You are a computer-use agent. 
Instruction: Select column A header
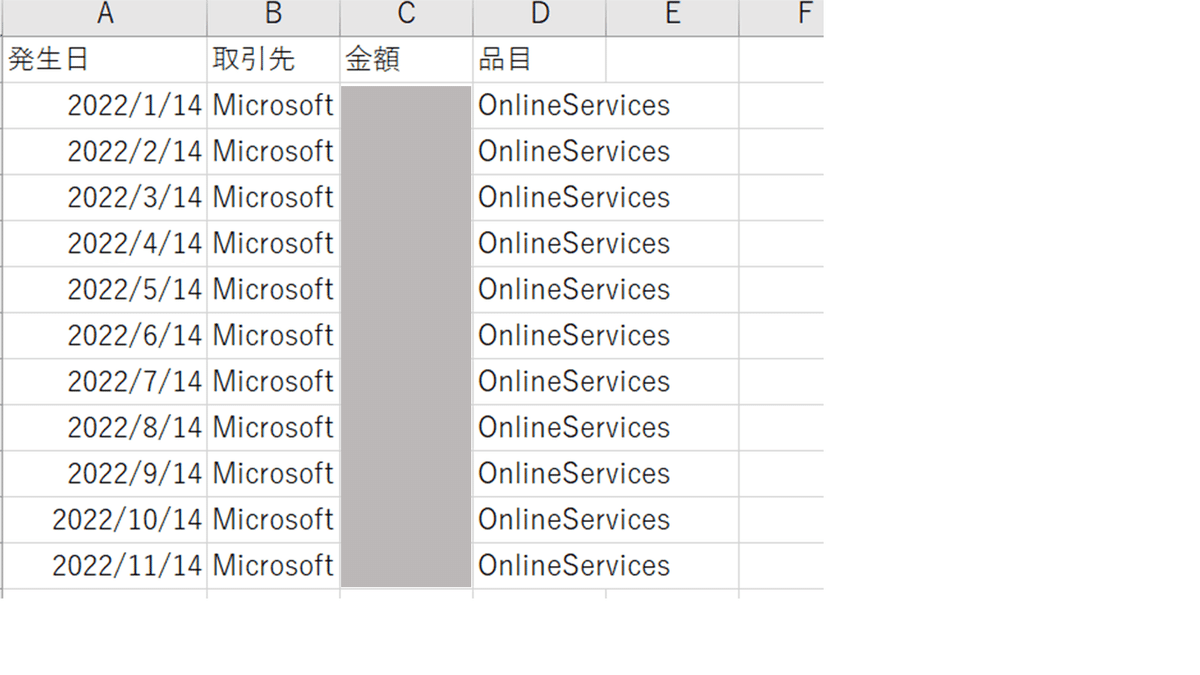(104, 17)
